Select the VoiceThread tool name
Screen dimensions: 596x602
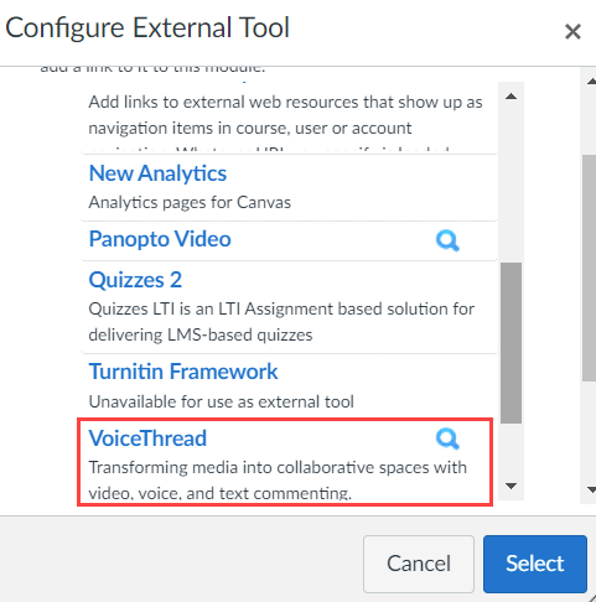[x=147, y=438]
